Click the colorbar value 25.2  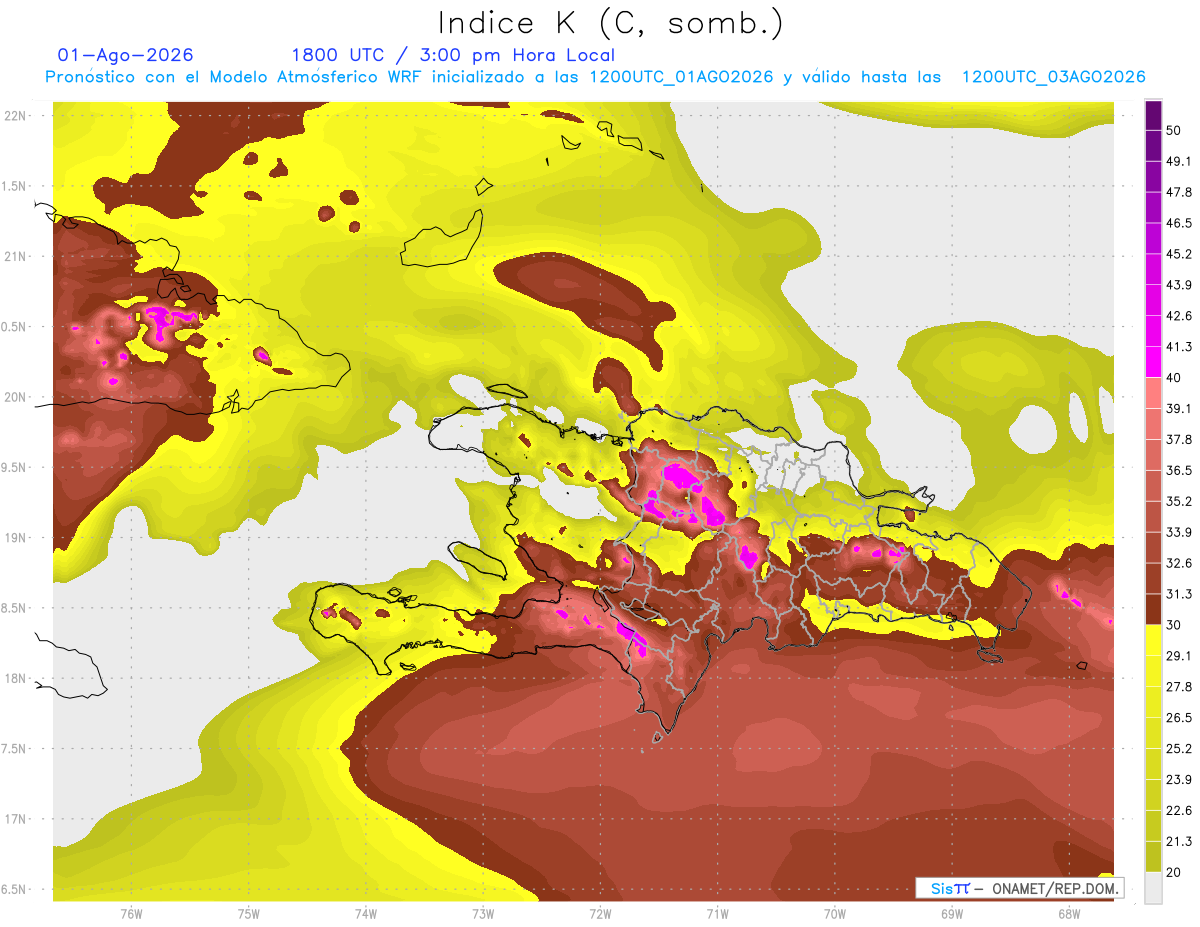(x=1179, y=749)
